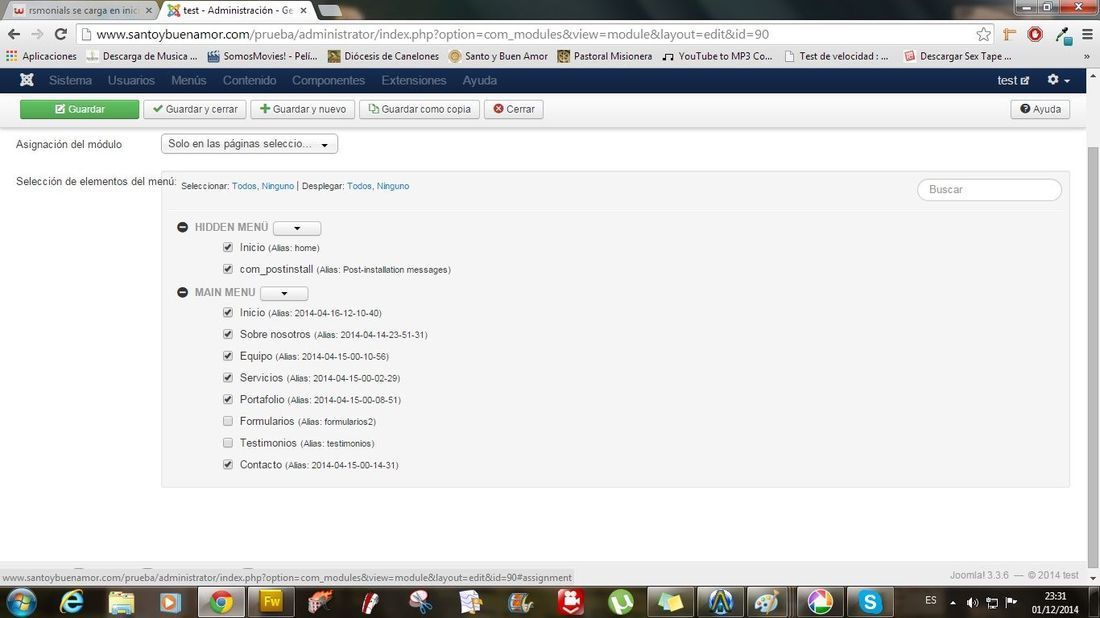1100x618 pixels.
Task: Click the Buscar search field
Action: click(989, 189)
